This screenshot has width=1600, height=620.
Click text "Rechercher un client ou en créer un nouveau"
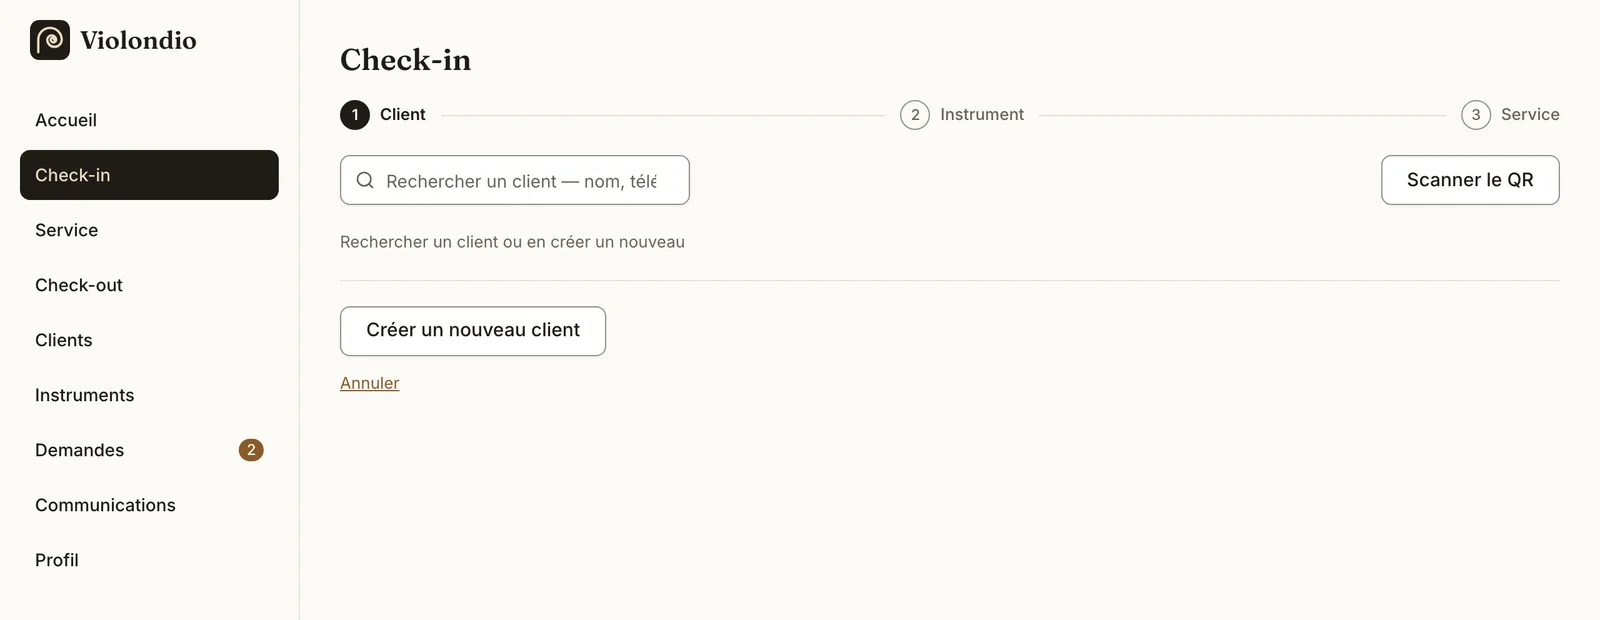click(x=512, y=242)
